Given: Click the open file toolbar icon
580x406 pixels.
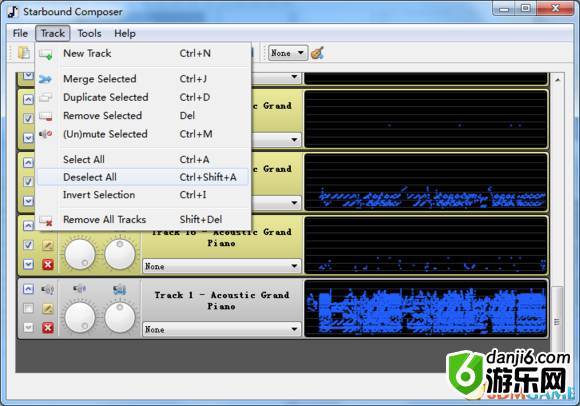Looking at the screenshot, I should [x=24, y=53].
